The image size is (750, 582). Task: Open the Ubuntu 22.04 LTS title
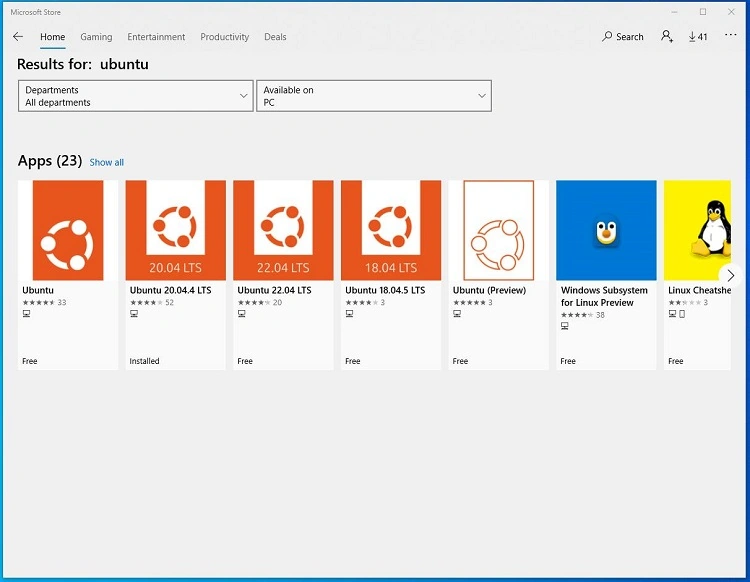click(x=274, y=290)
